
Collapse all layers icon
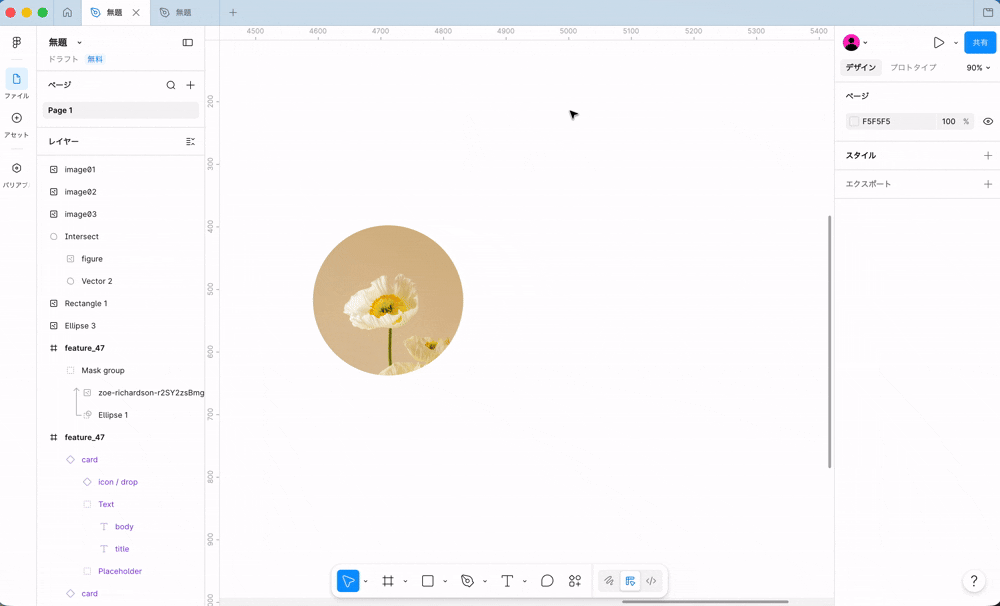click(190, 142)
